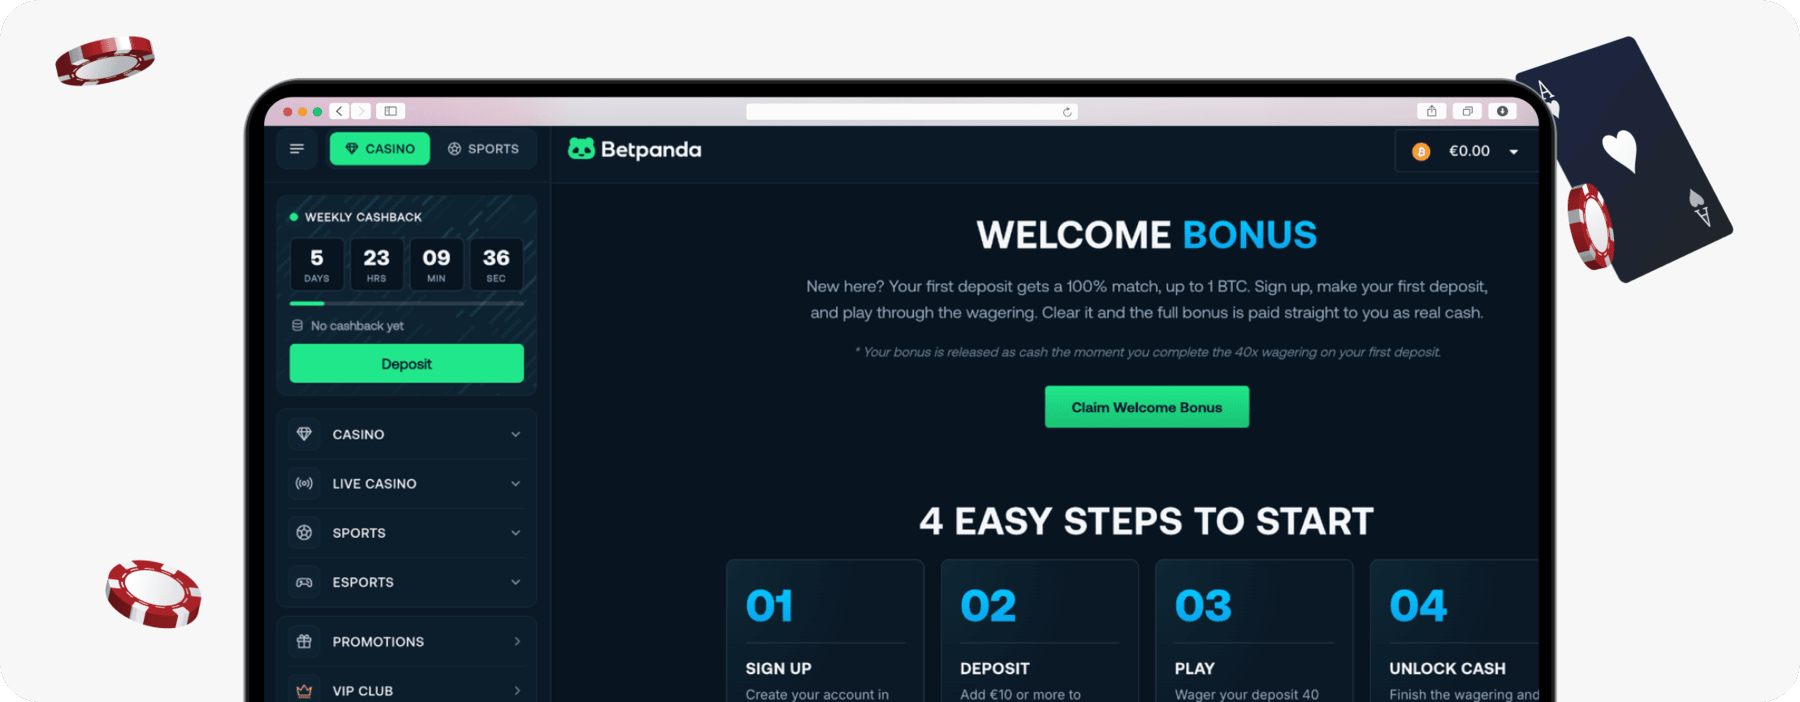Click the green Deposit button
The width and height of the screenshot is (1800, 702).
pyautogui.click(x=406, y=364)
